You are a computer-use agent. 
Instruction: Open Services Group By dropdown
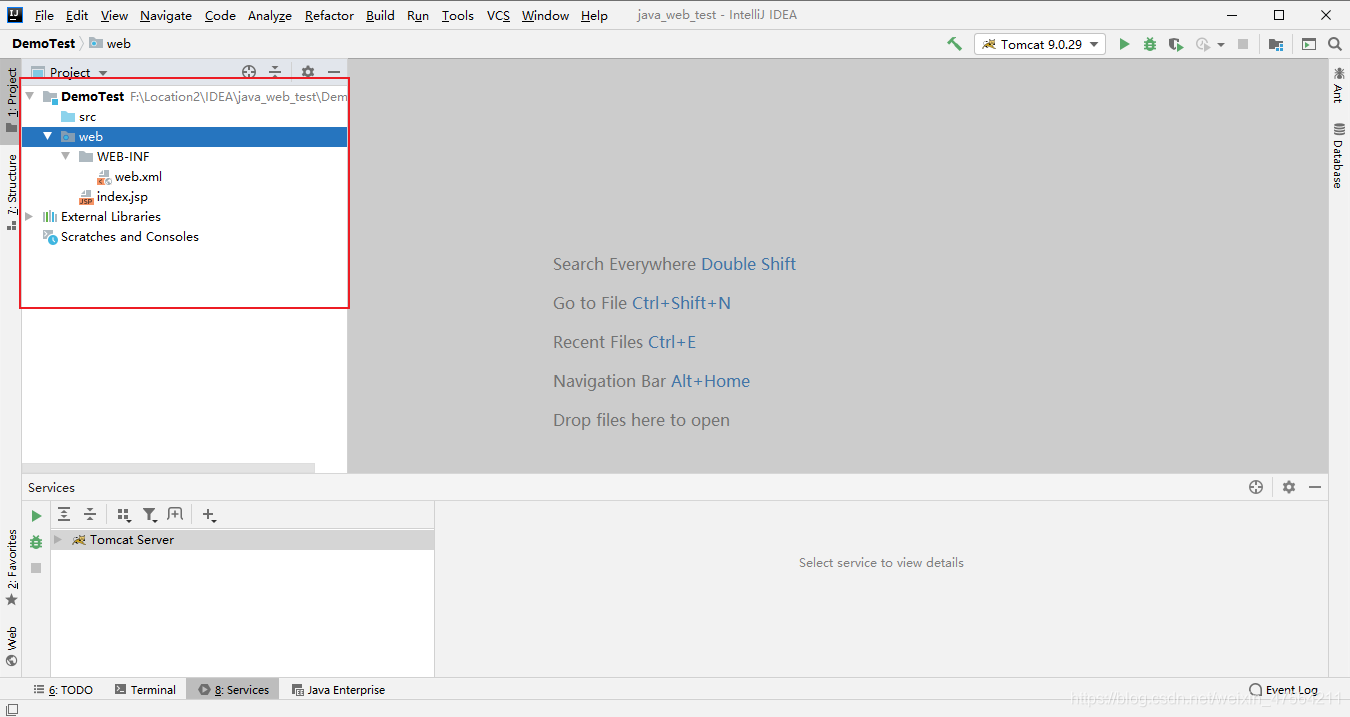[124, 514]
